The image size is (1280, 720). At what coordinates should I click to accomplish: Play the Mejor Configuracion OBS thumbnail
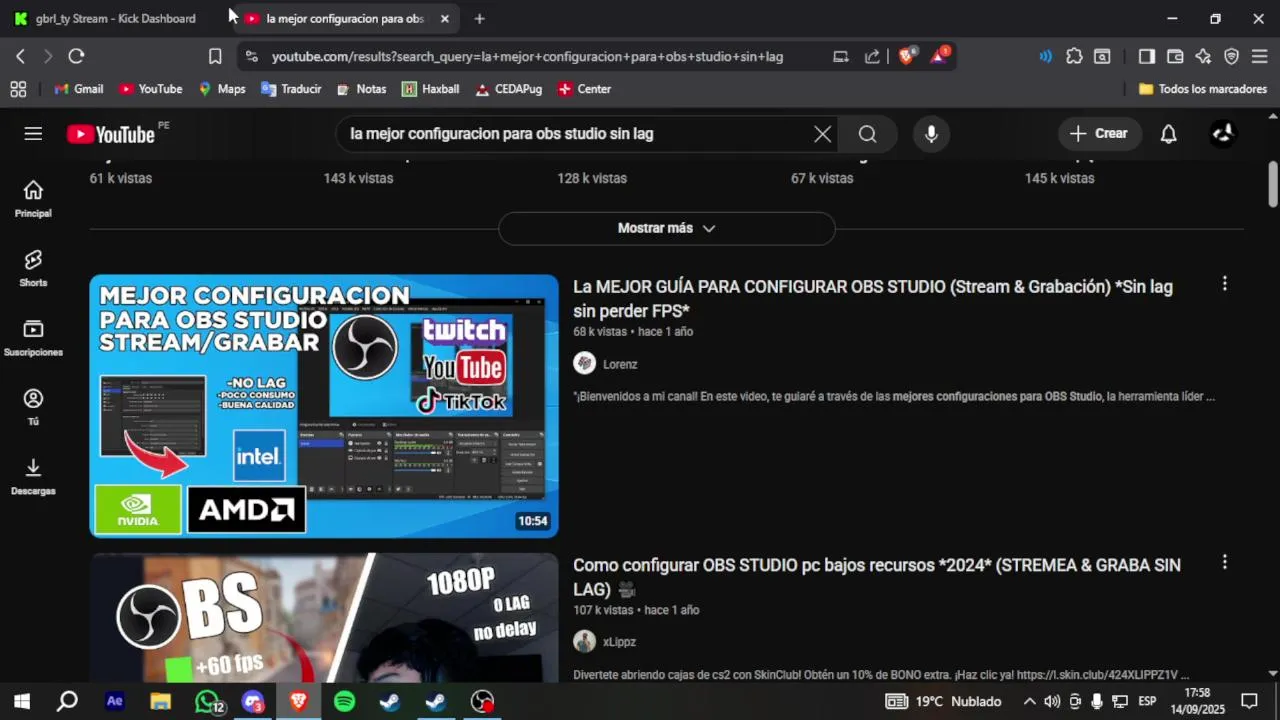click(x=324, y=406)
